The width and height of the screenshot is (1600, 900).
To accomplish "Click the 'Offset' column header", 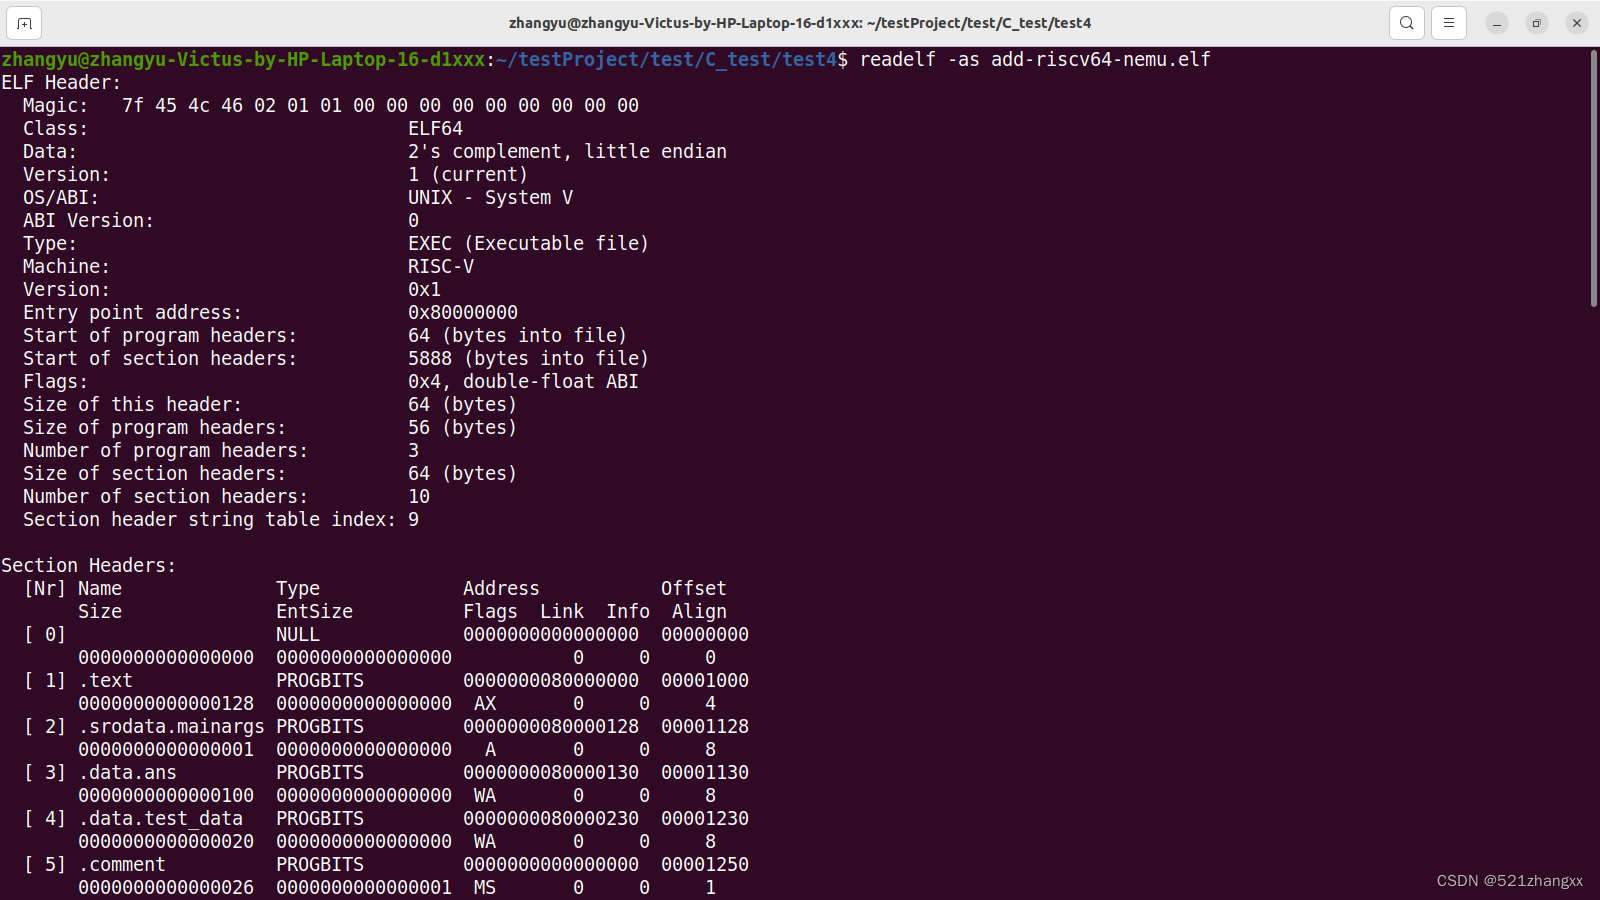I will pos(694,588).
